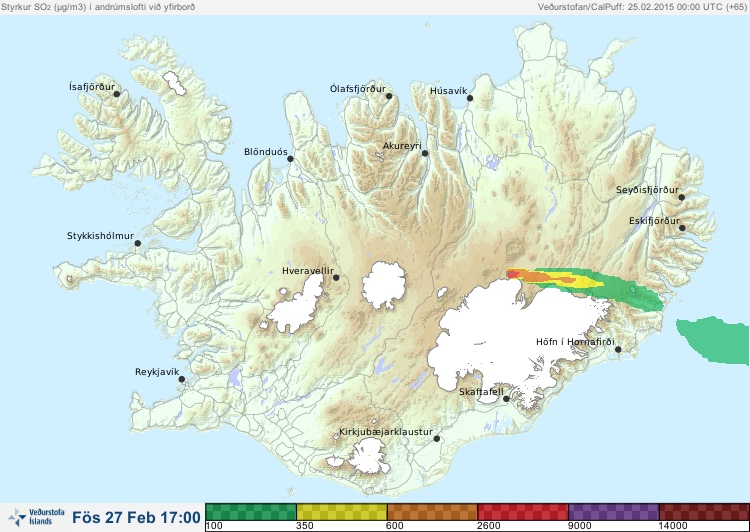The height and width of the screenshot is (532, 750).
Task: Click the green SO2 patch offshore east
Action: tap(715, 340)
